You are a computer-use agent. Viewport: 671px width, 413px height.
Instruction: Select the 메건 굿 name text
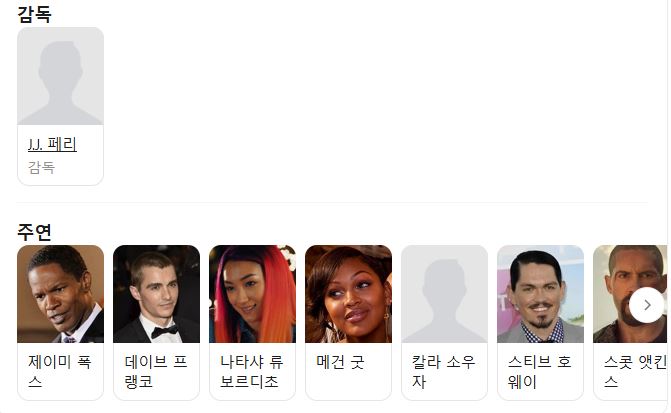[x=340, y=362]
